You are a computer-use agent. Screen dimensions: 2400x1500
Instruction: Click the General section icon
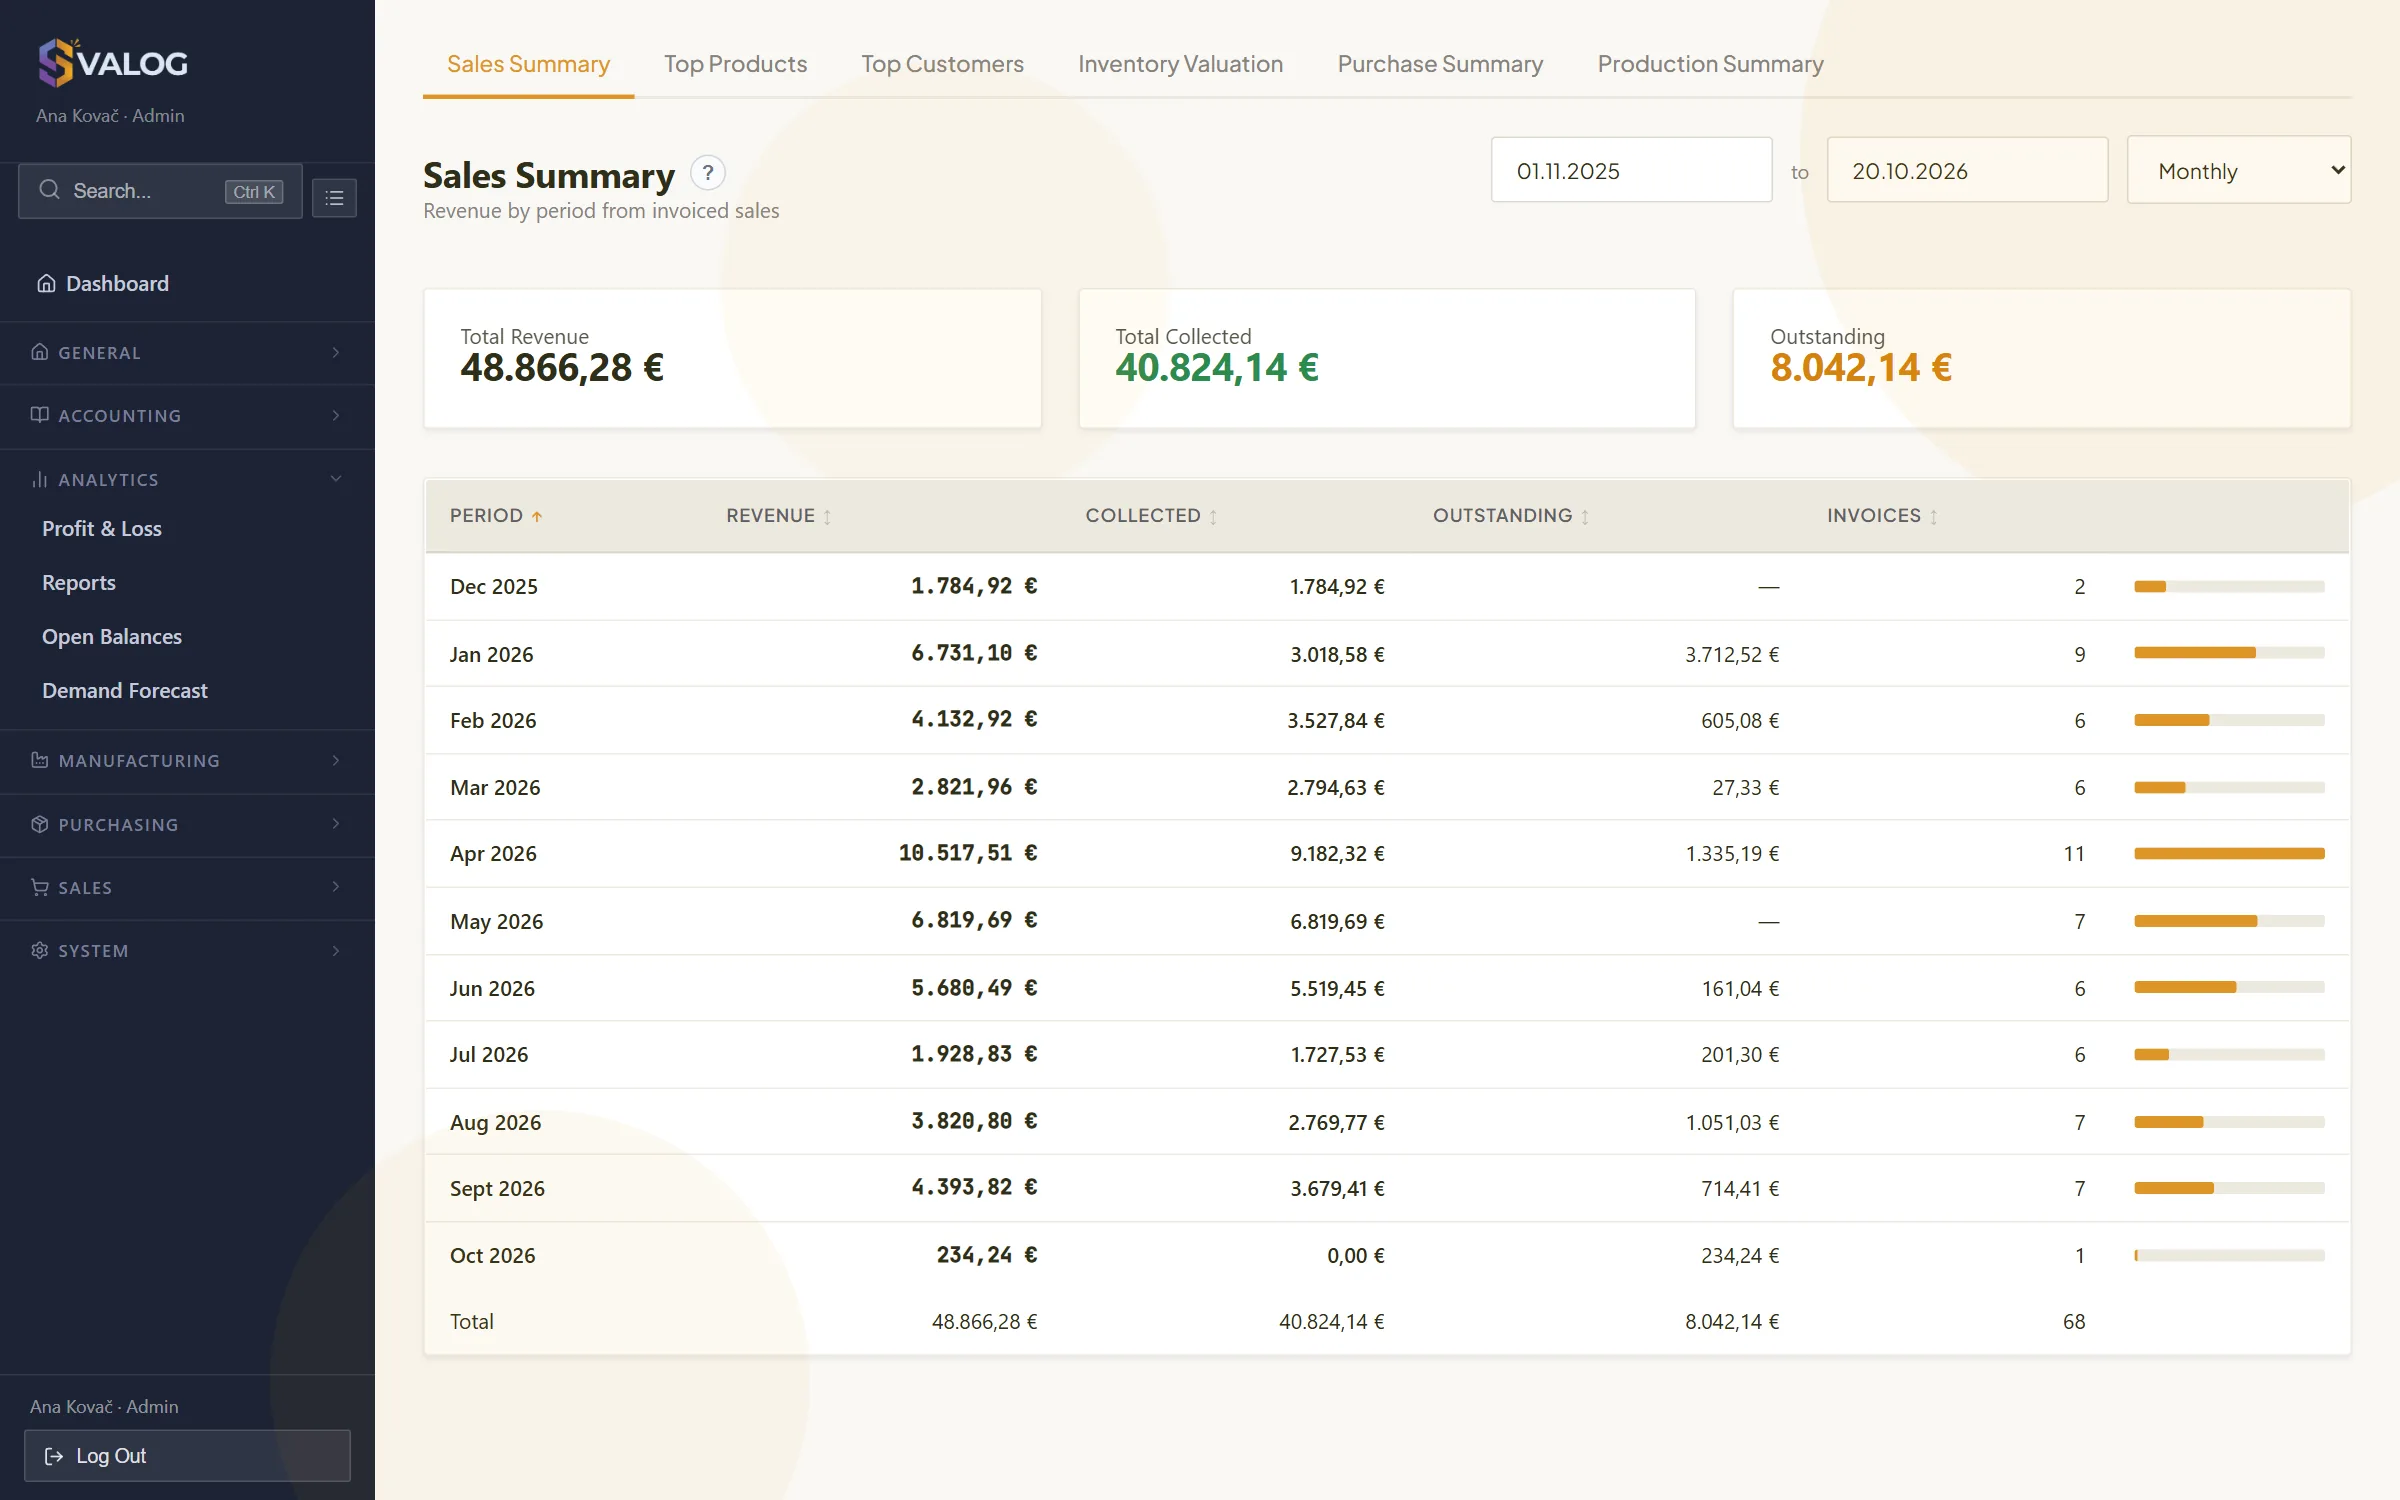click(x=40, y=352)
